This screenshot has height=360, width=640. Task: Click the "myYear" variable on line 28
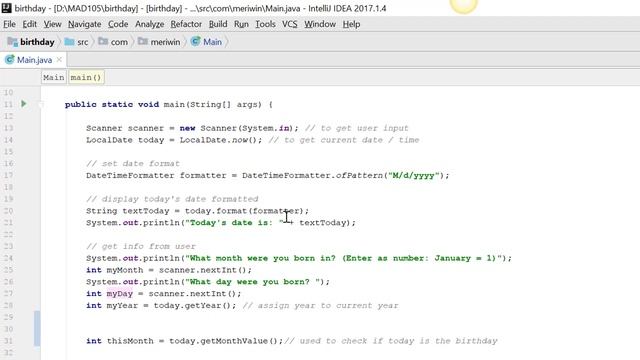[122, 305]
